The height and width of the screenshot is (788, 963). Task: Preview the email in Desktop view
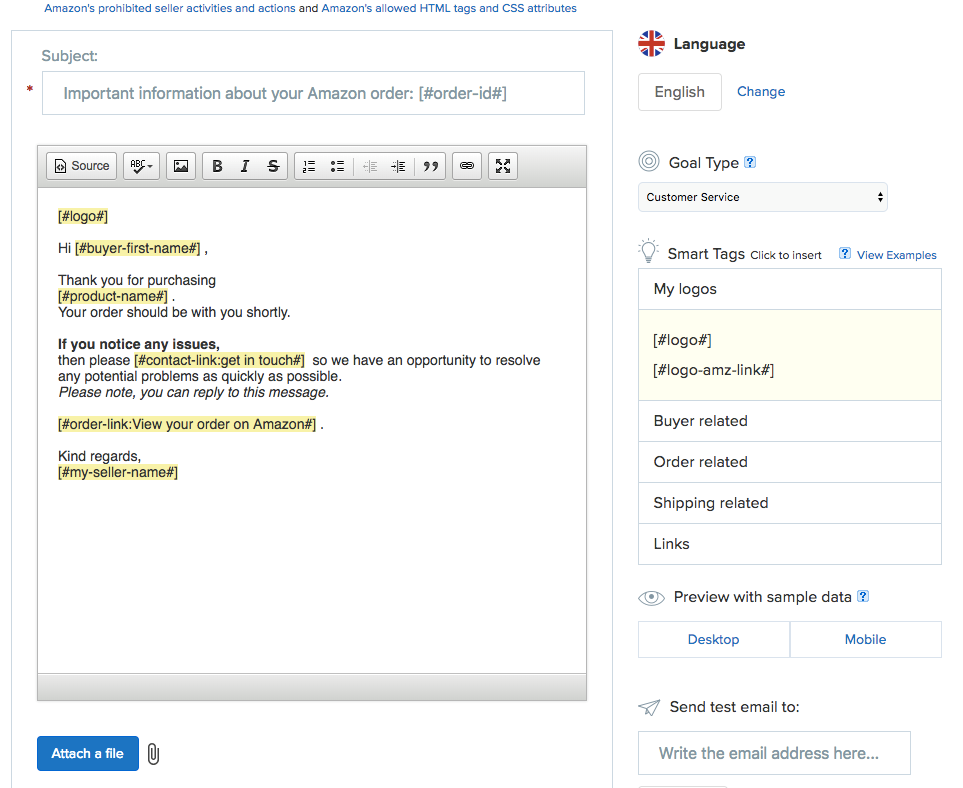click(x=714, y=639)
